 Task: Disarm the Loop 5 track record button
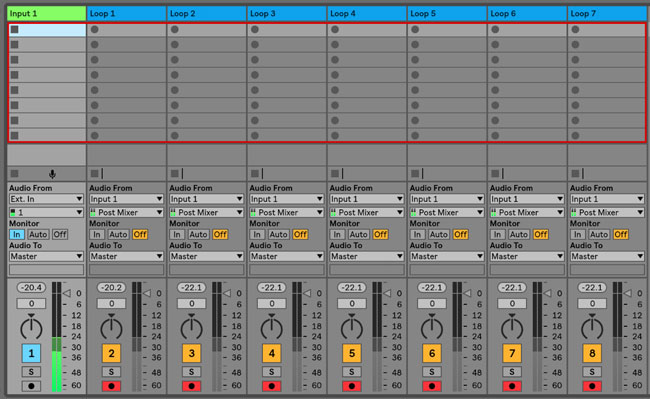point(432,386)
